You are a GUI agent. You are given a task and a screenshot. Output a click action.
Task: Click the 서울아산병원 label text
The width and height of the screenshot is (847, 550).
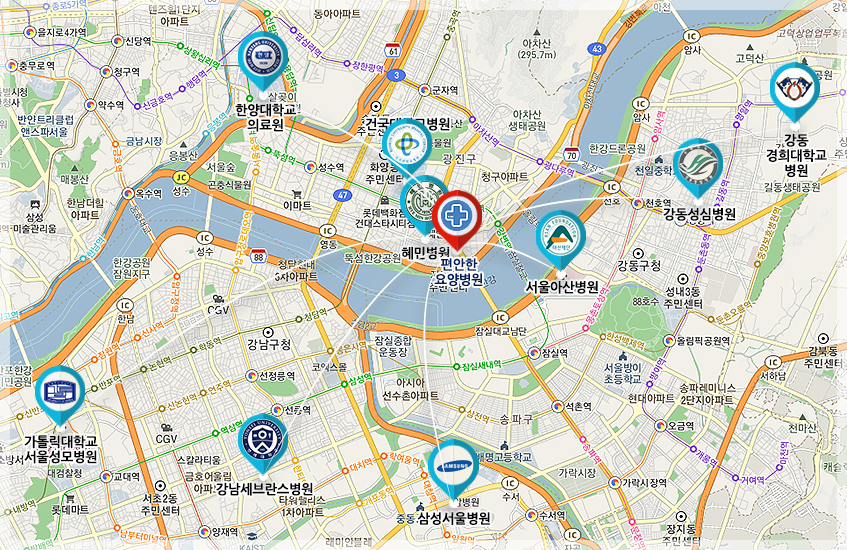coord(562,287)
